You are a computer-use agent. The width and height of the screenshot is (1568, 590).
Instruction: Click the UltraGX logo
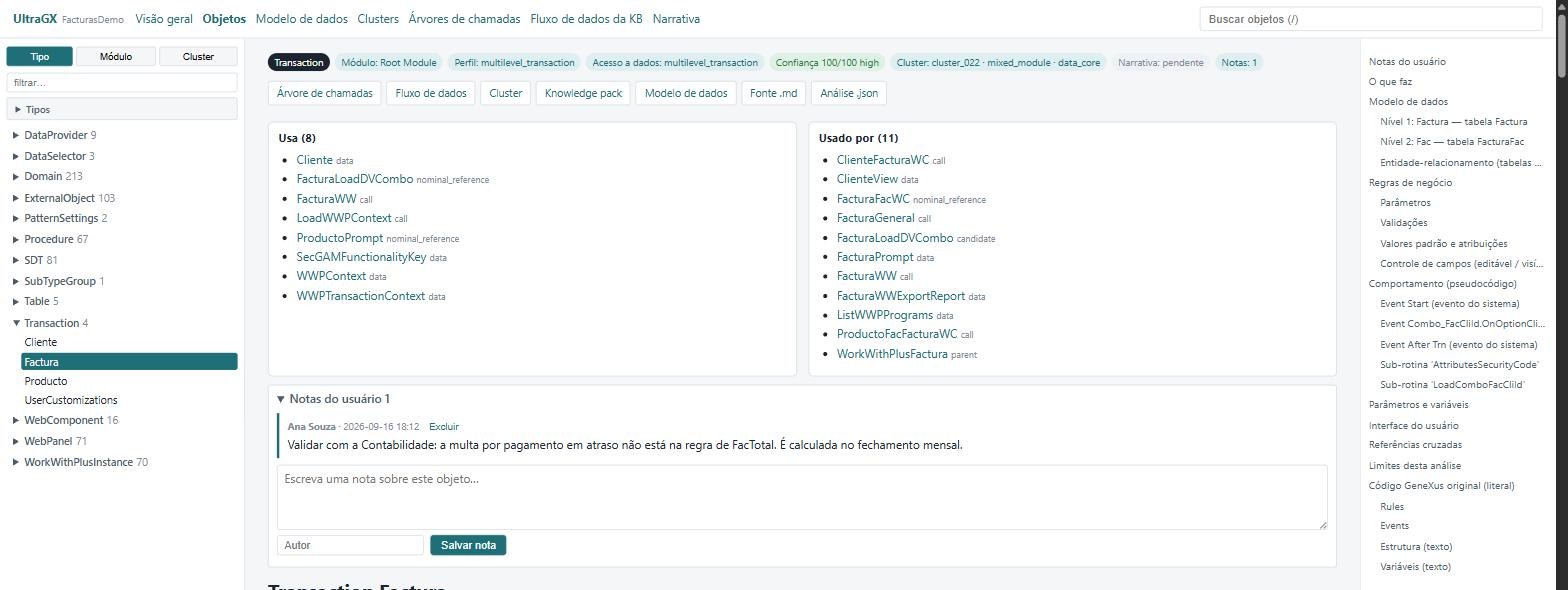tap(35, 19)
